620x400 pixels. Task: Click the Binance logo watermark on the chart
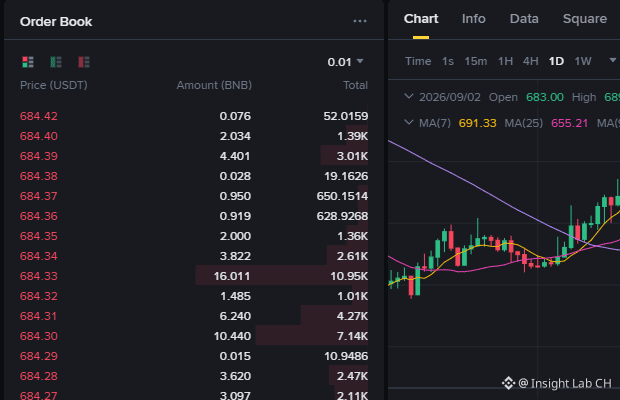pyautogui.click(x=508, y=383)
